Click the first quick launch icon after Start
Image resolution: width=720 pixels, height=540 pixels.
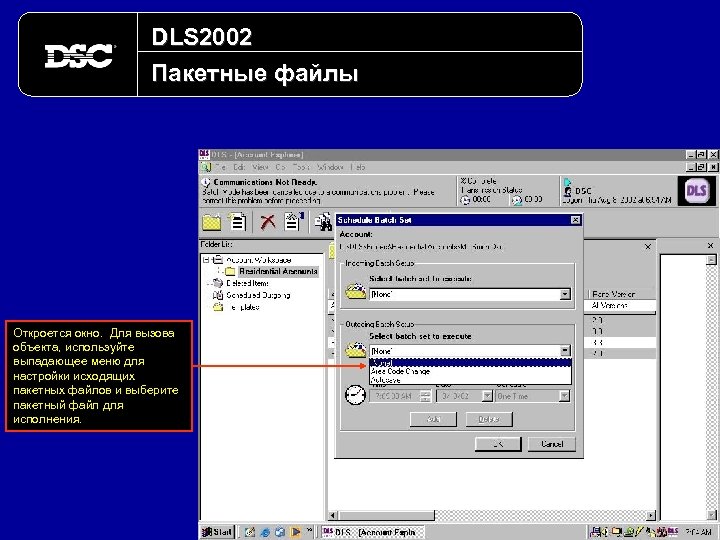(x=250, y=532)
